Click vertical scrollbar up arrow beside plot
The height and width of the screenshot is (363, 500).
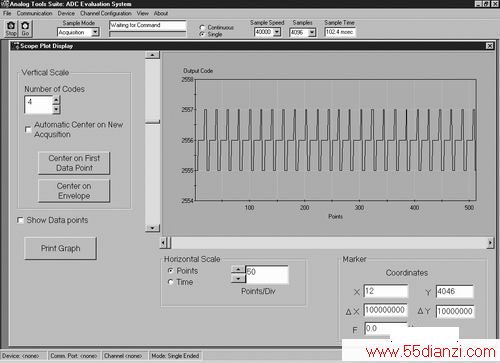coord(152,55)
